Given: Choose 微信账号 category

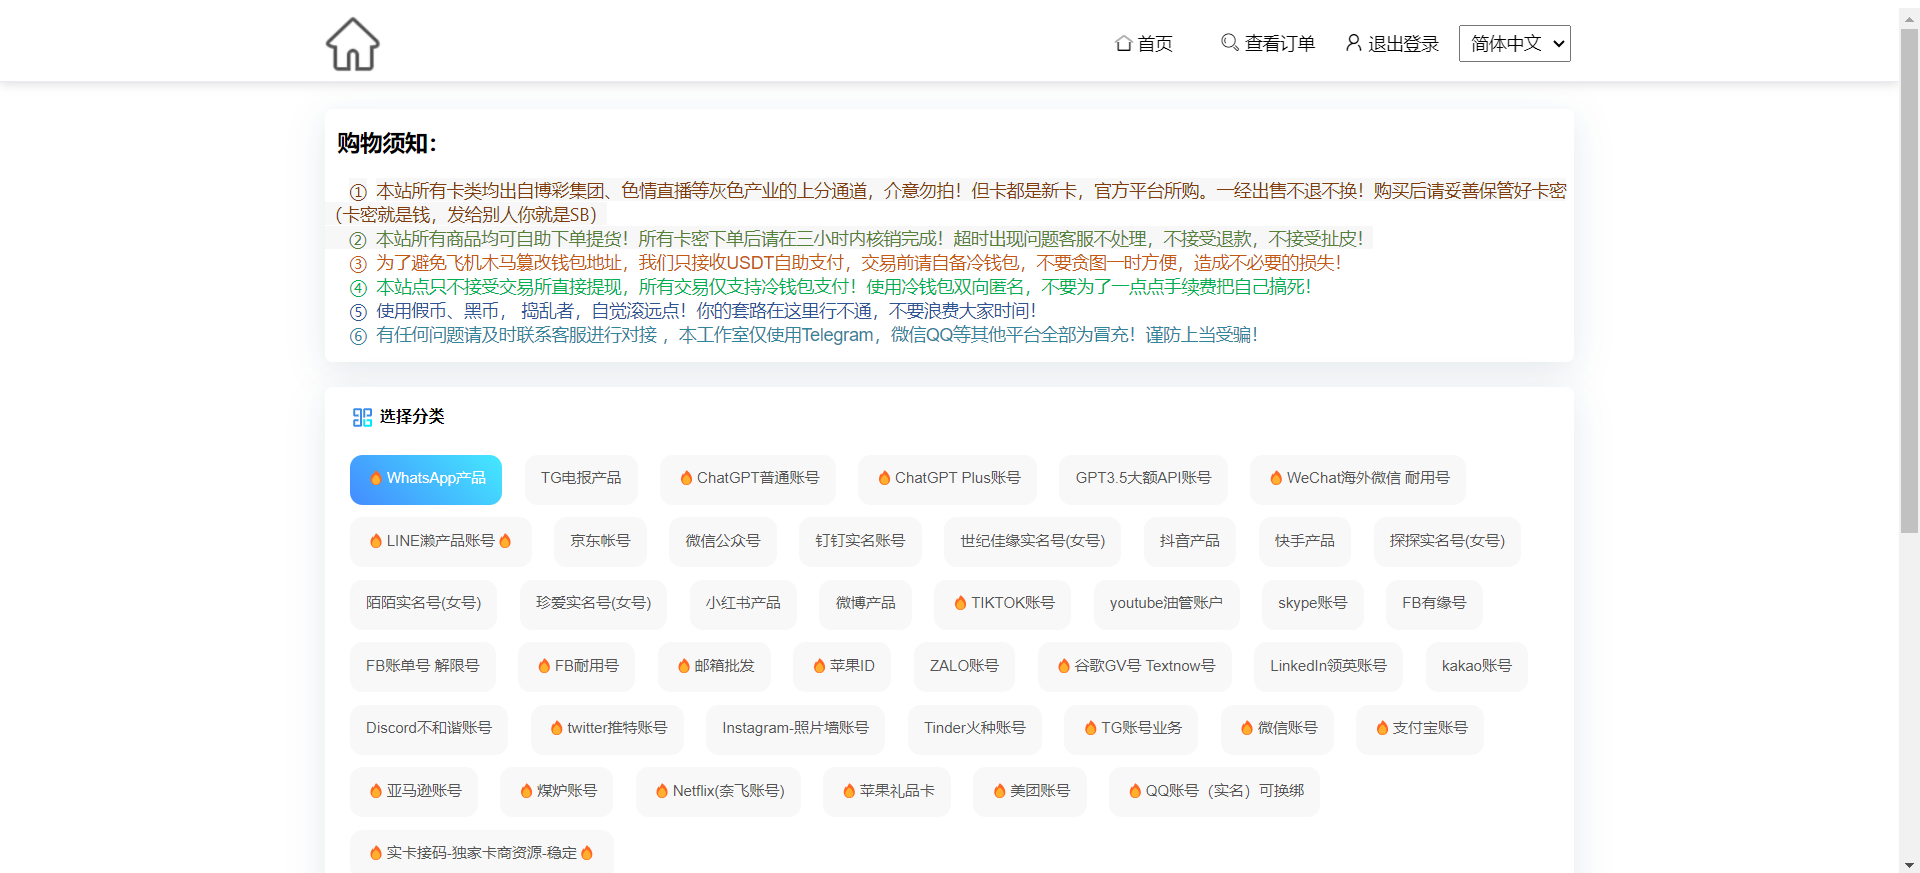Looking at the screenshot, I should point(1278,729).
